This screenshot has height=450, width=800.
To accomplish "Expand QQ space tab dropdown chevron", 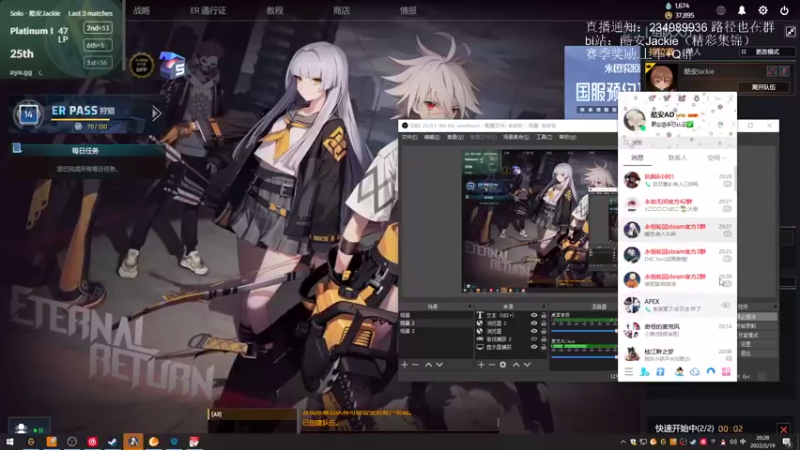I will pos(724,158).
